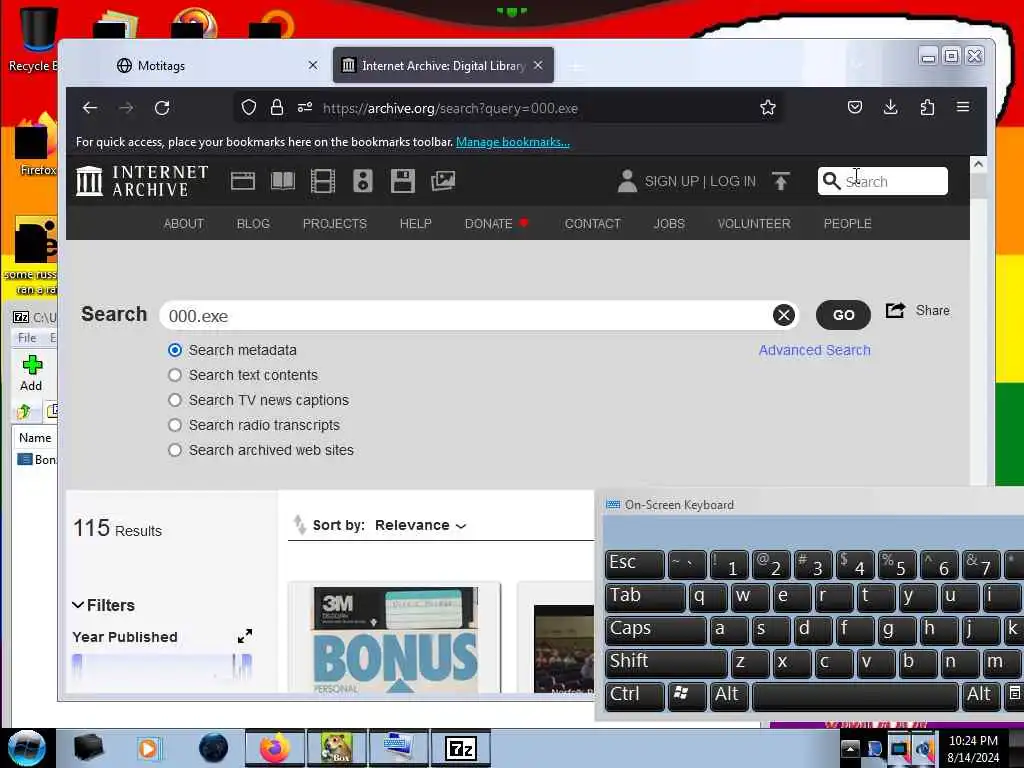The image size is (1024, 768).
Task: Open BLOG in the Archive navigation
Action: tap(253, 223)
